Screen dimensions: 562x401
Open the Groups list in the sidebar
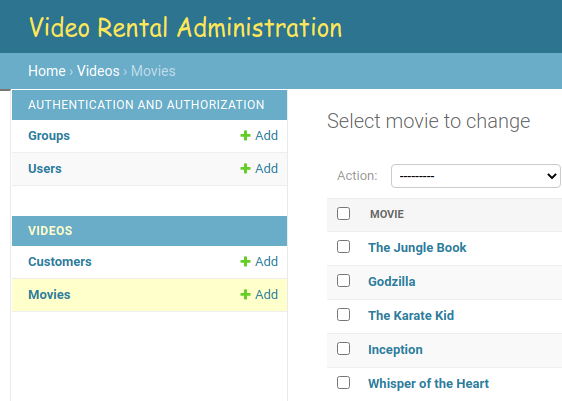point(49,136)
